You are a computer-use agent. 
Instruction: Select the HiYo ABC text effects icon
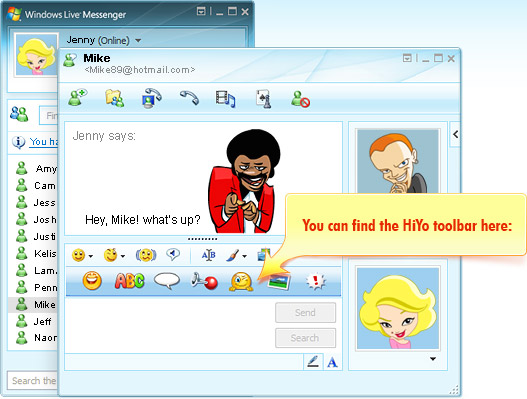point(130,281)
